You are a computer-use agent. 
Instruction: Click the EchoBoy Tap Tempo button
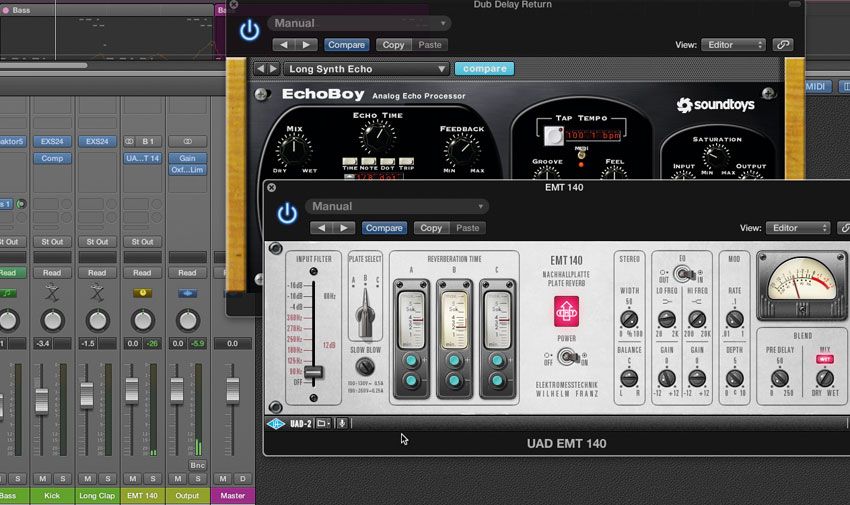point(553,135)
